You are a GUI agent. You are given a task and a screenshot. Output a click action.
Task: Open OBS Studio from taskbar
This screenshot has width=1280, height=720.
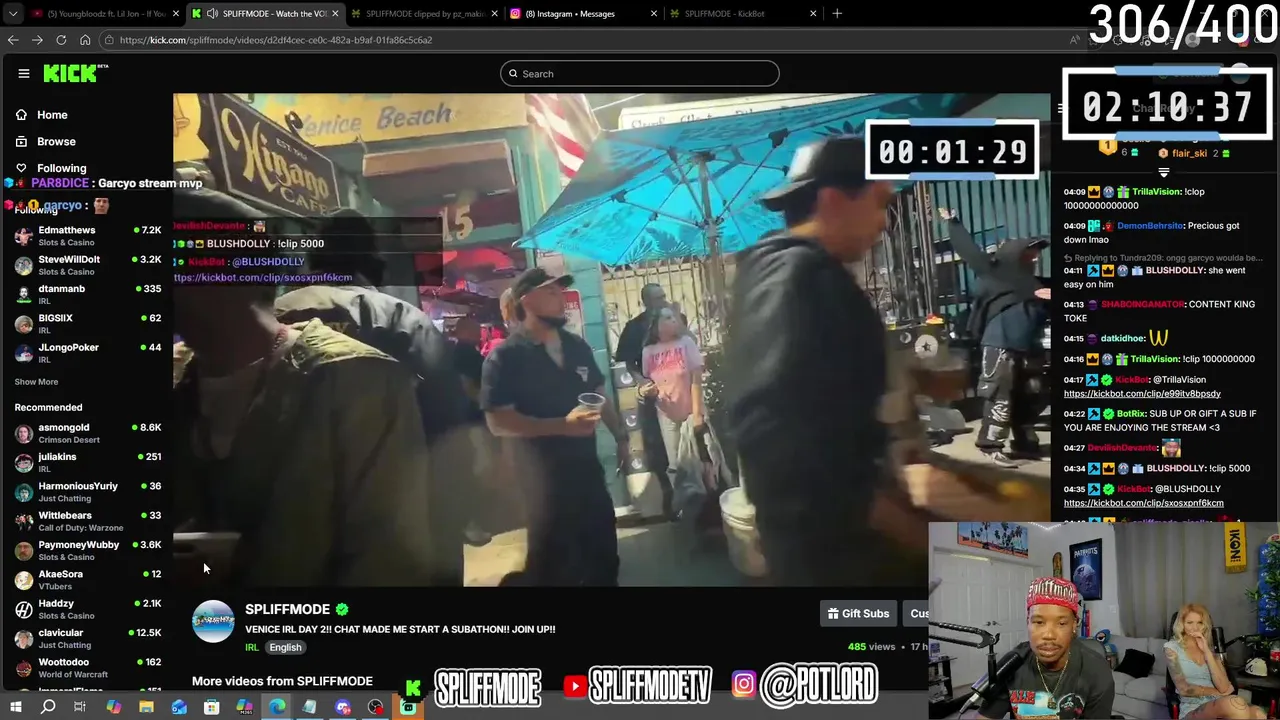(375, 707)
